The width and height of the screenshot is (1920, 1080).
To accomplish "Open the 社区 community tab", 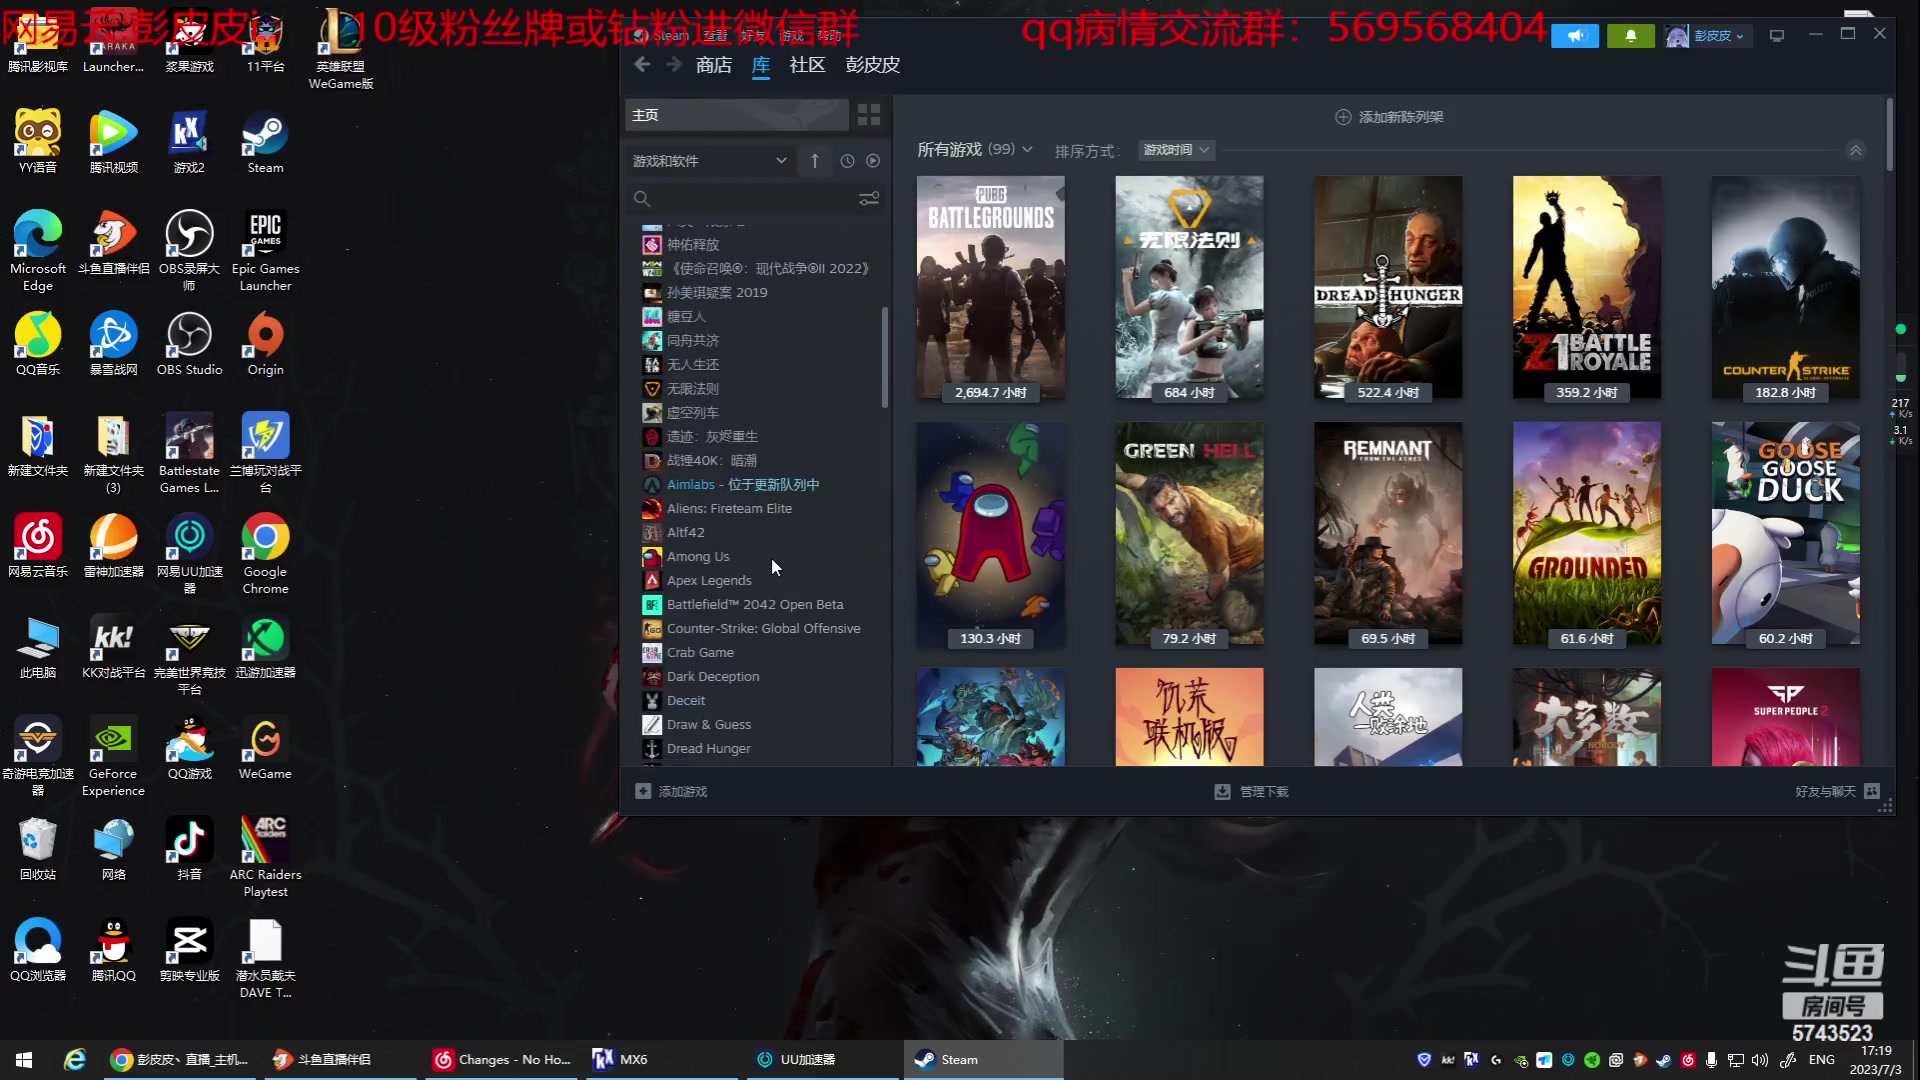I will click(x=807, y=65).
